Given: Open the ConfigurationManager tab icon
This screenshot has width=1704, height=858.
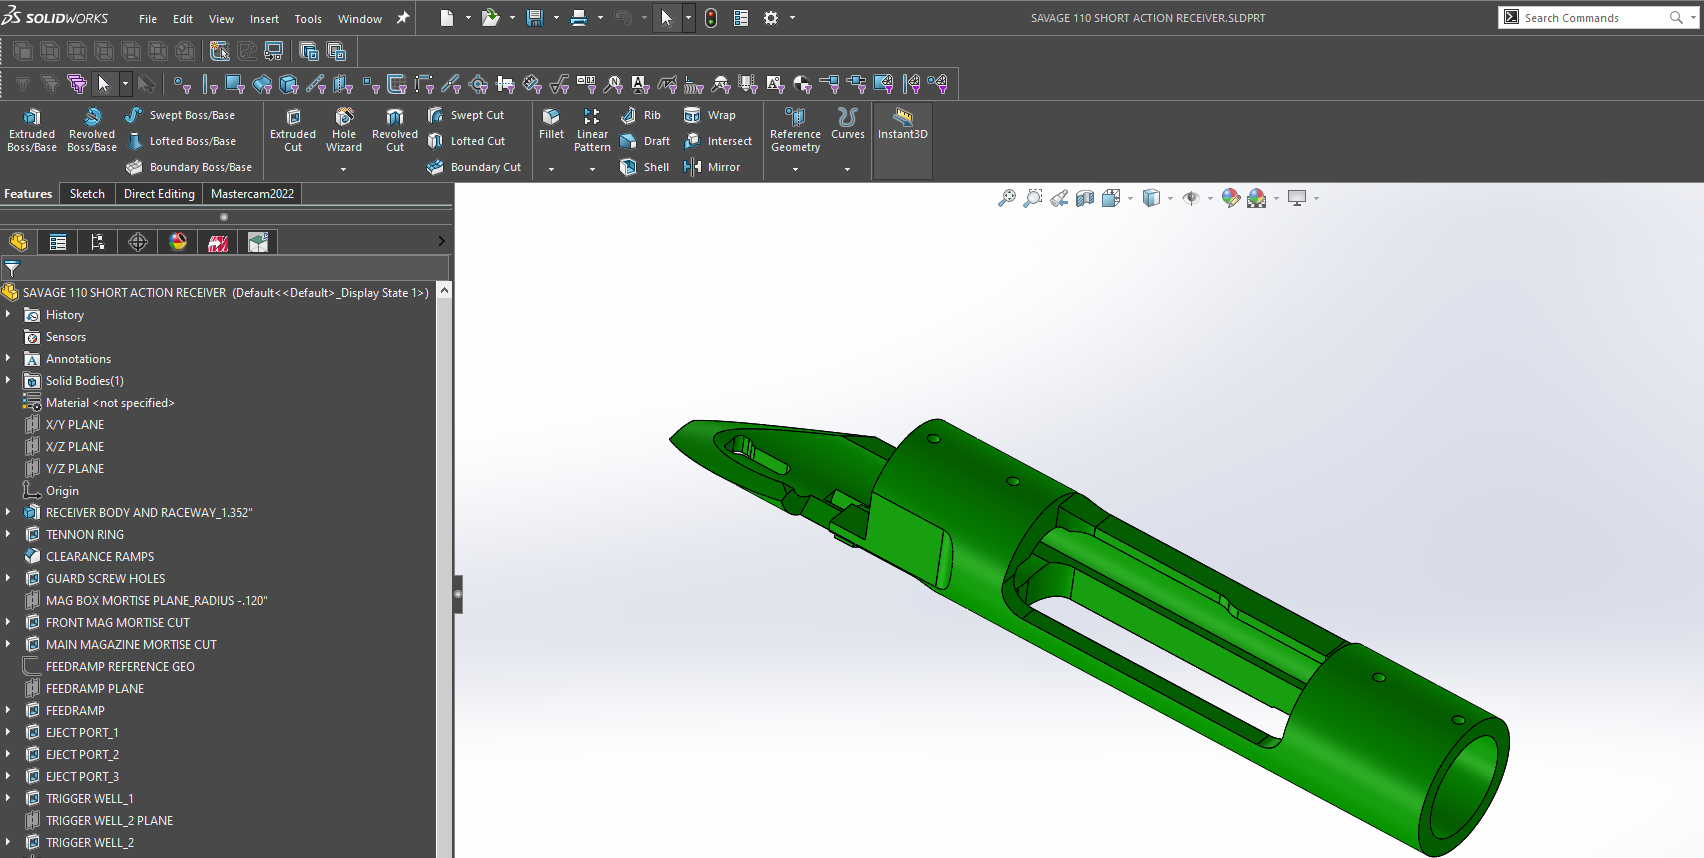Looking at the screenshot, I should coord(97,242).
